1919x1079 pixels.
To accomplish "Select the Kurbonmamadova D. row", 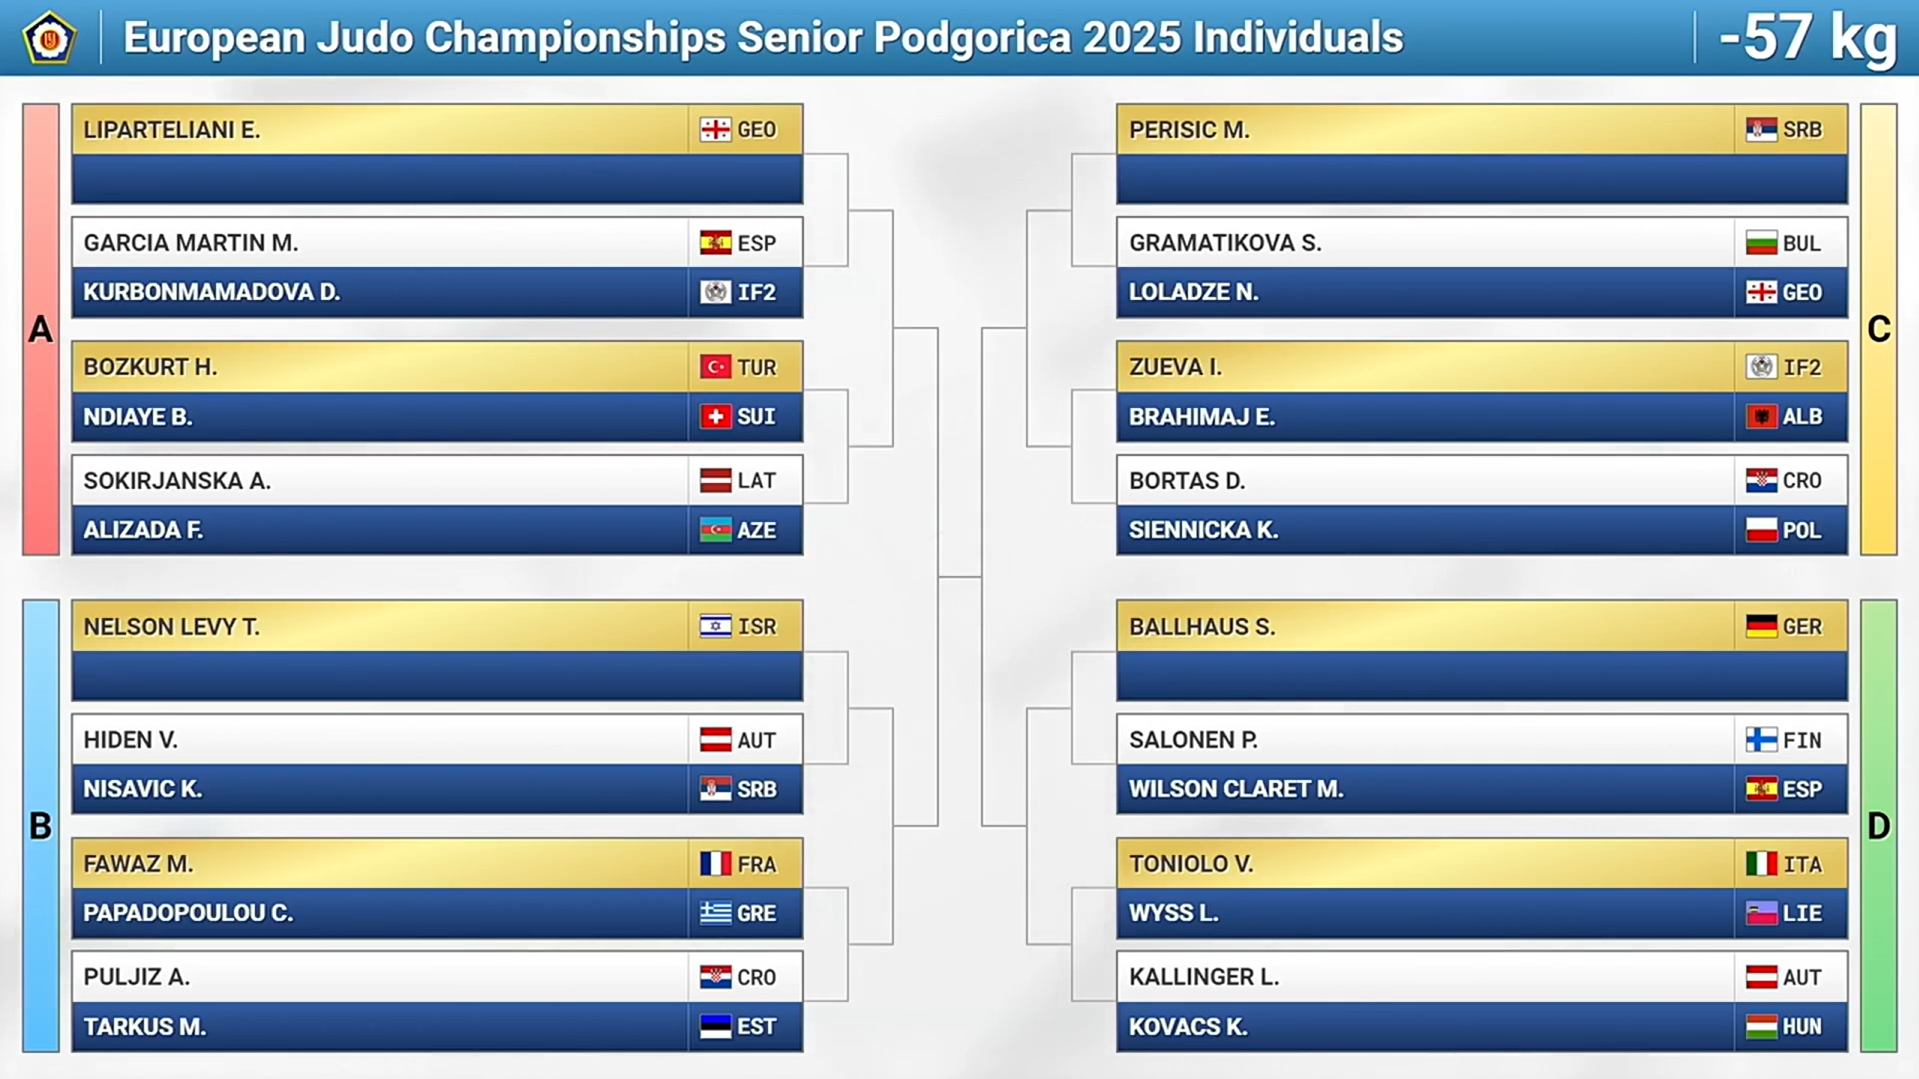I will click(x=437, y=292).
